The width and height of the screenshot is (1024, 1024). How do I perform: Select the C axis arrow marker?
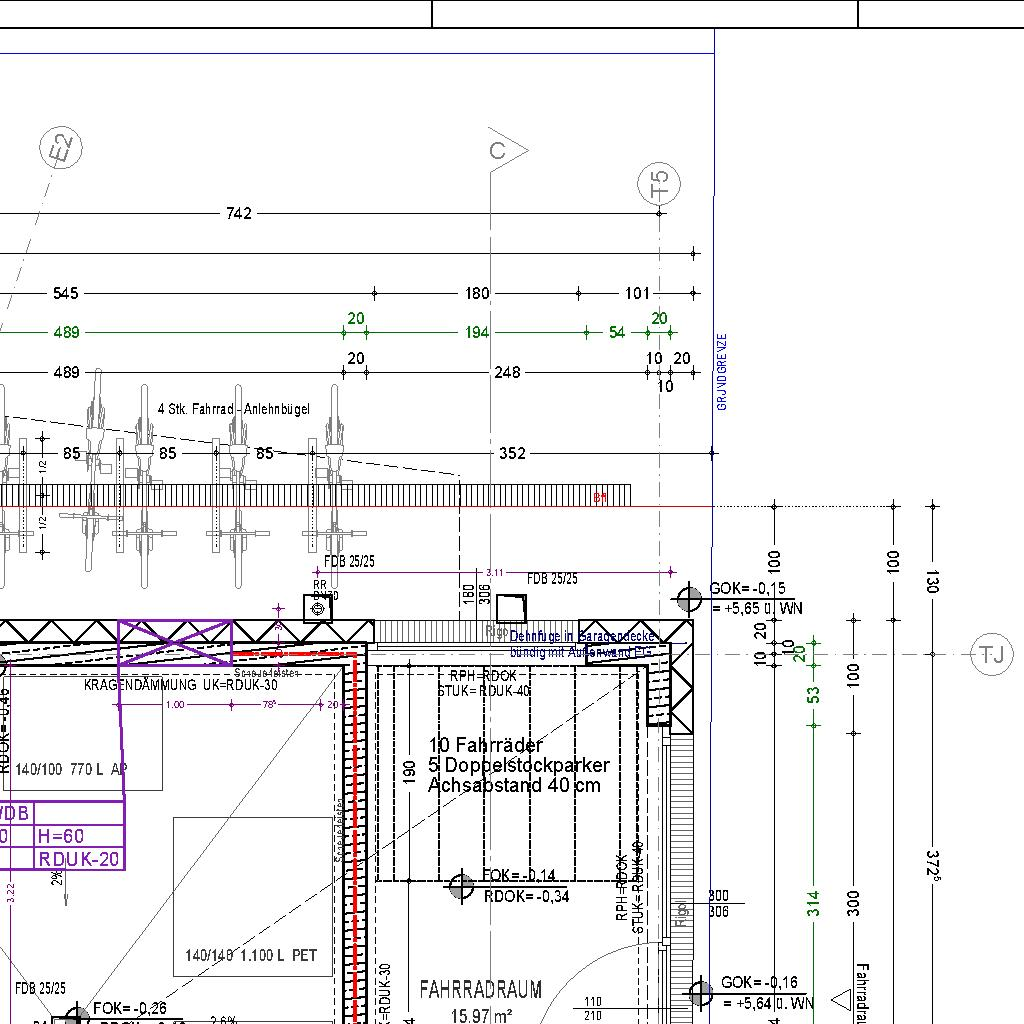(504, 150)
